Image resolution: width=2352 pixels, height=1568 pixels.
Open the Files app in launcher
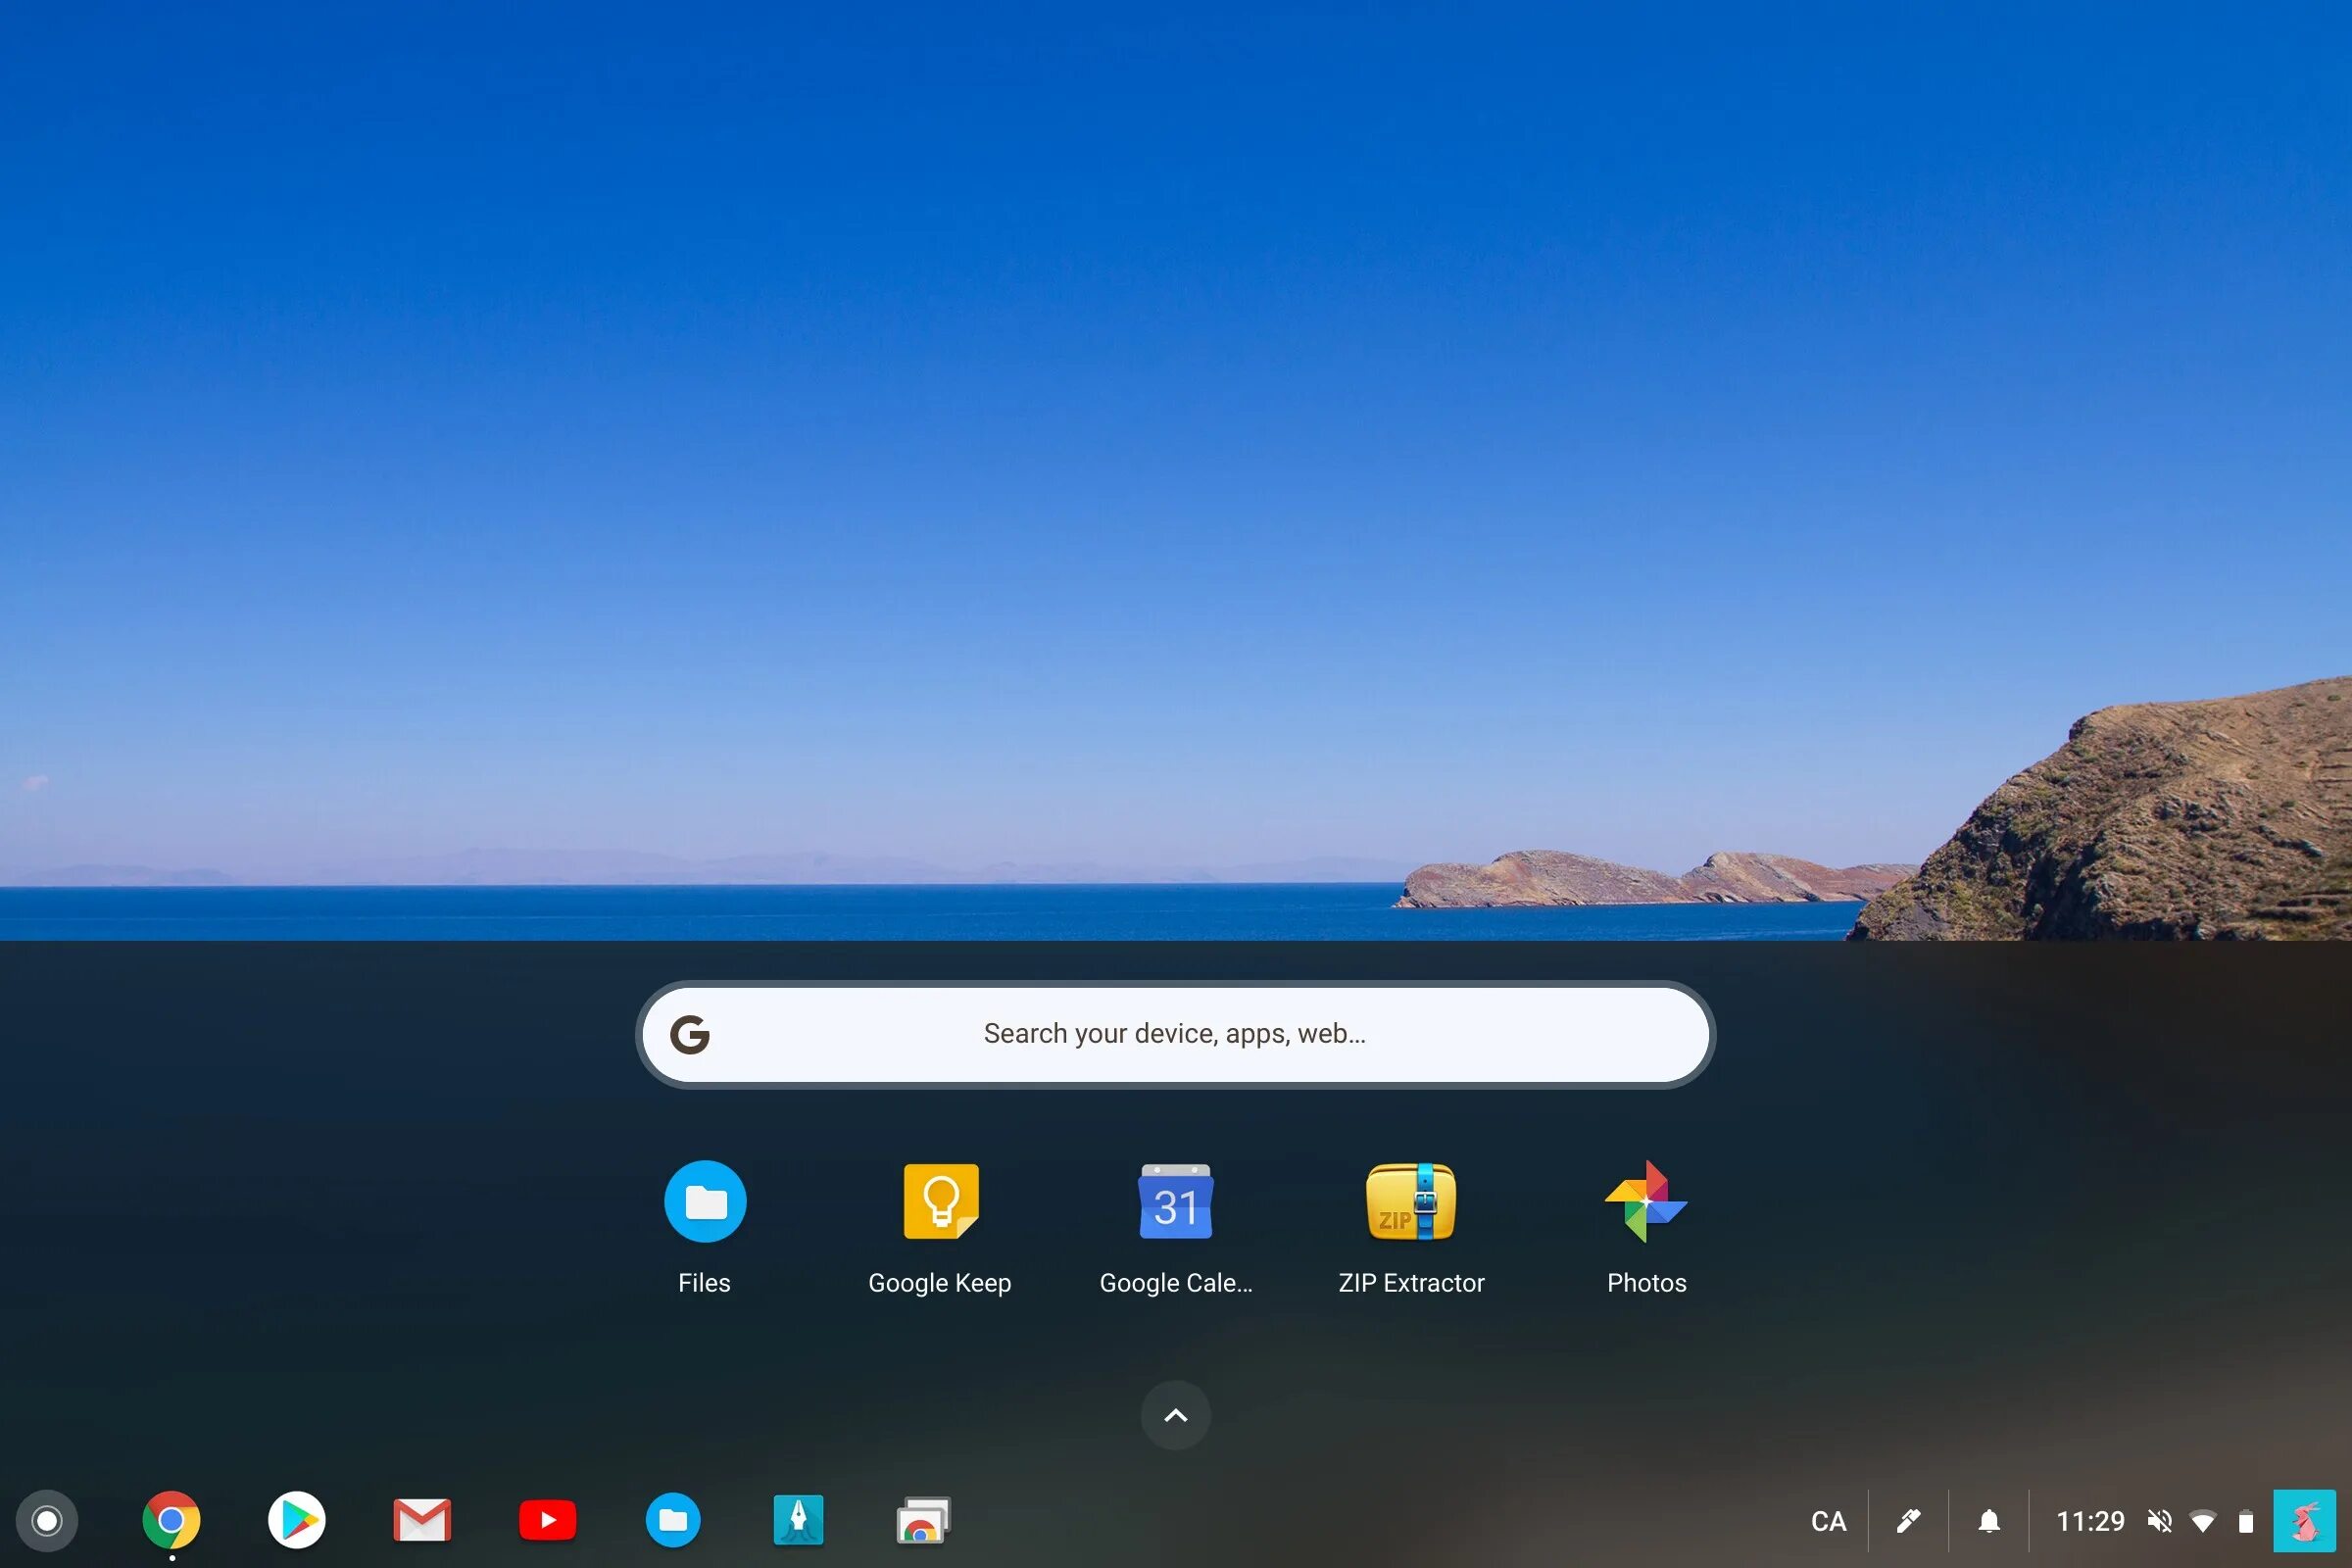click(x=705, y=1201)
